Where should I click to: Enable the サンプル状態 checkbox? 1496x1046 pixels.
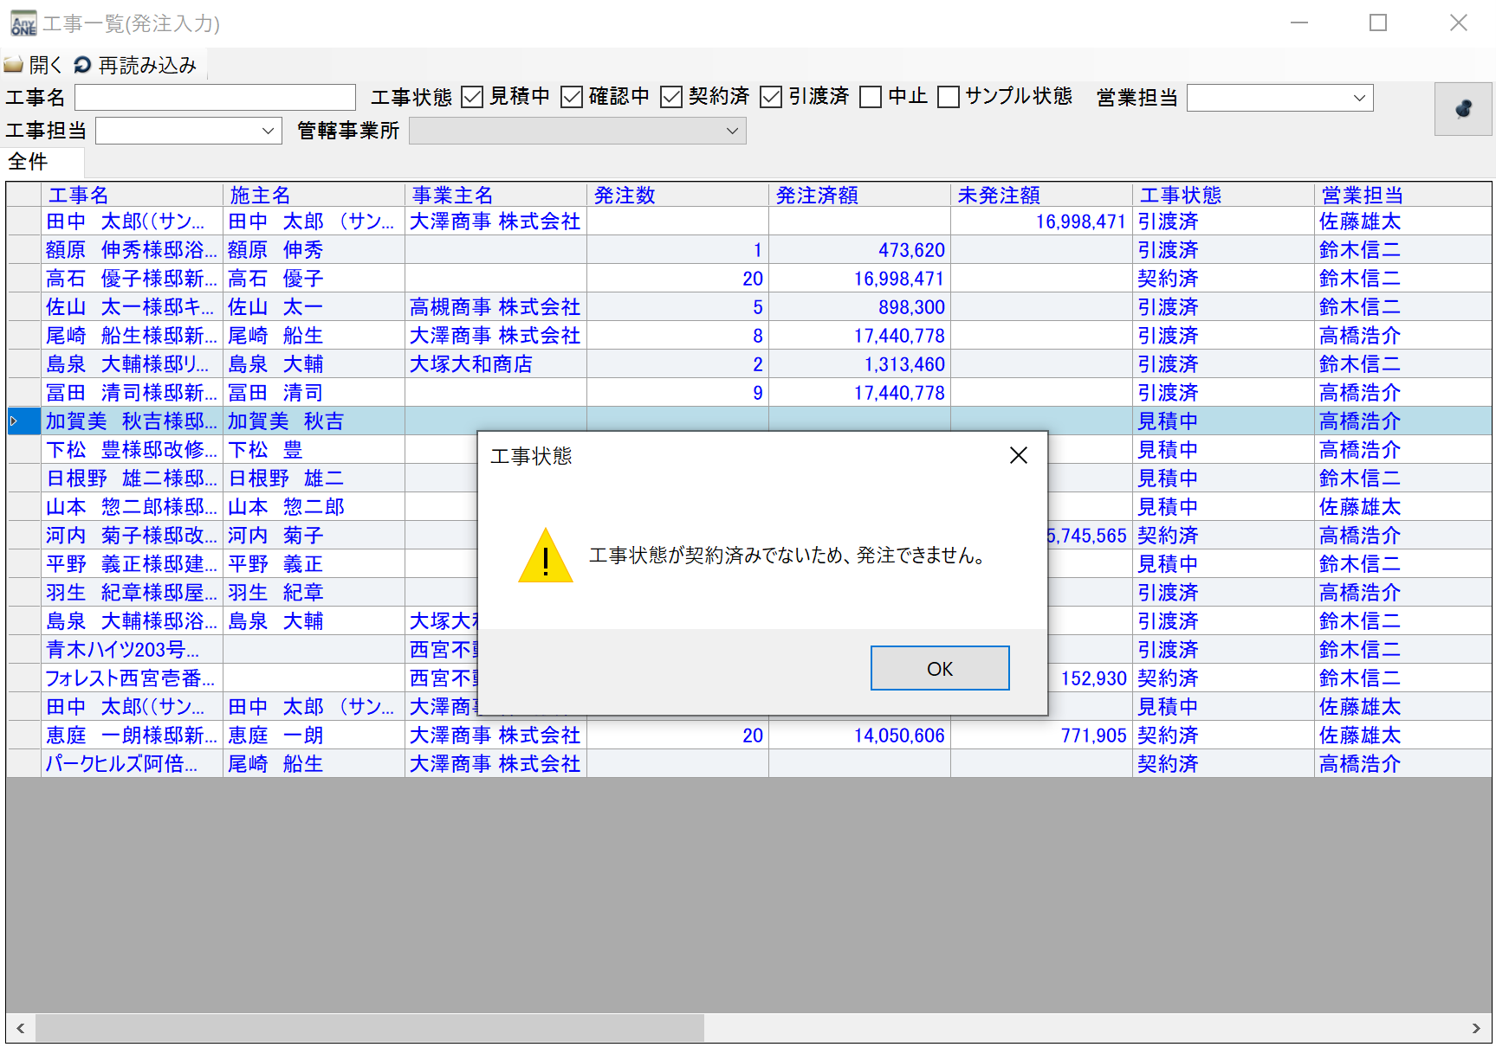pos(948,97)
